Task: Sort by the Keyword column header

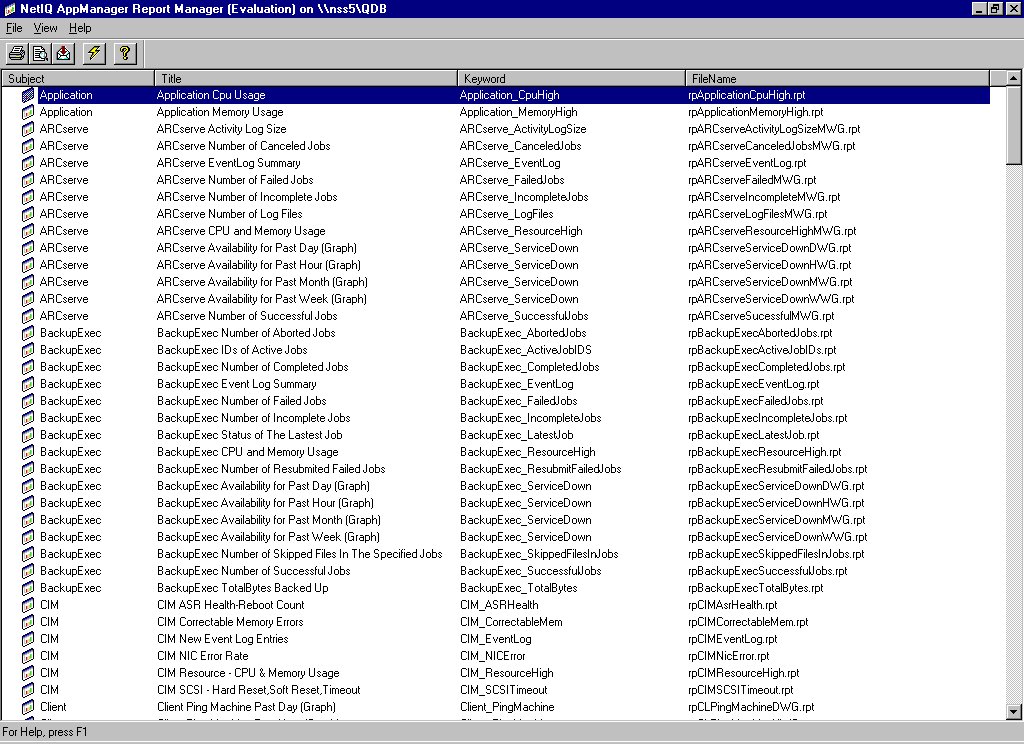Action: point(571,78)
